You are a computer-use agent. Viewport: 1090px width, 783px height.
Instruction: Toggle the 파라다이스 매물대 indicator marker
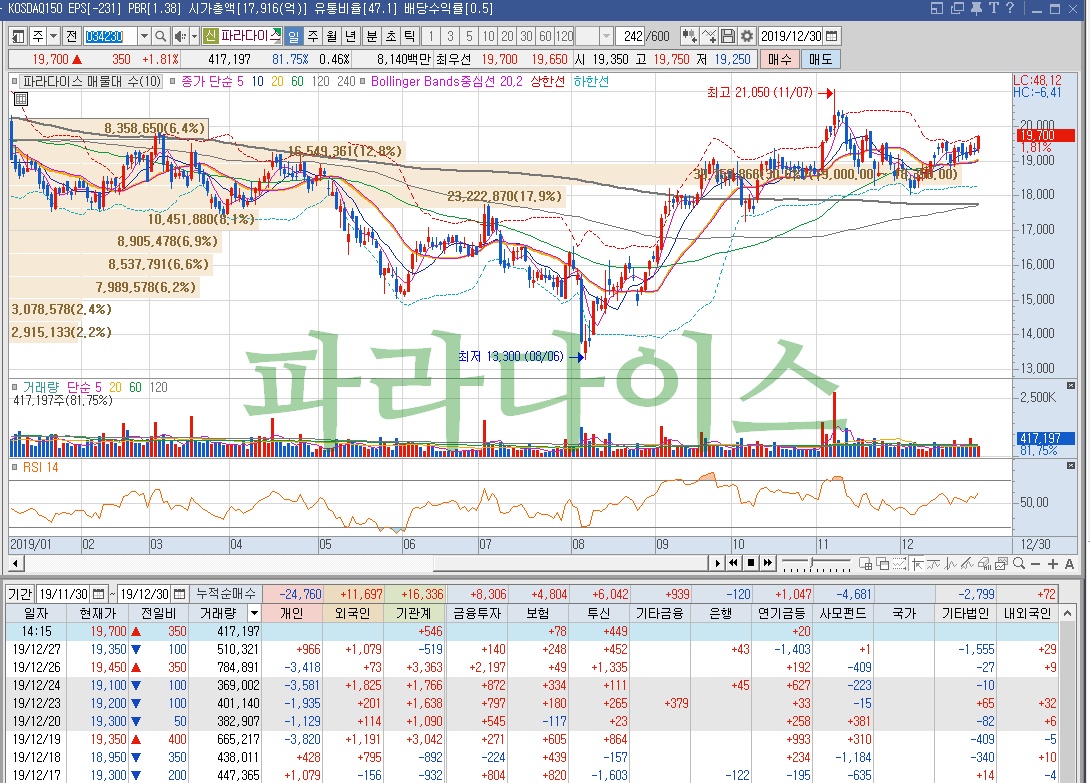[x=15, y=81]
